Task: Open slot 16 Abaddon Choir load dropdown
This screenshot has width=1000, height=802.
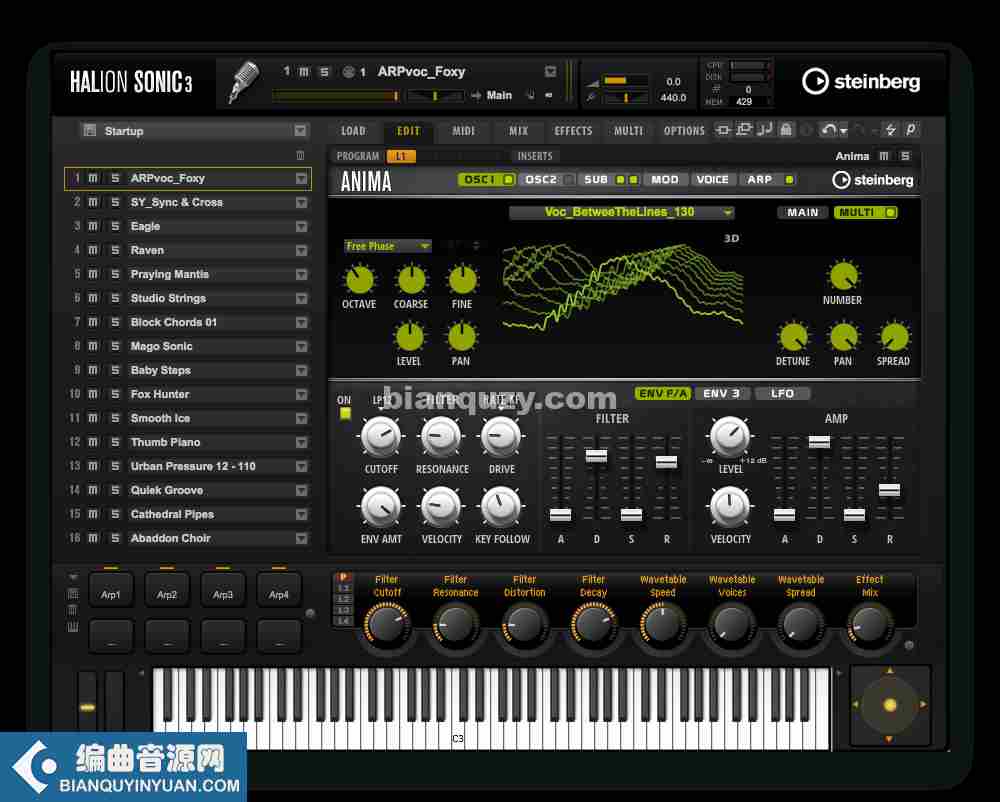Action: tap(302, 538)
